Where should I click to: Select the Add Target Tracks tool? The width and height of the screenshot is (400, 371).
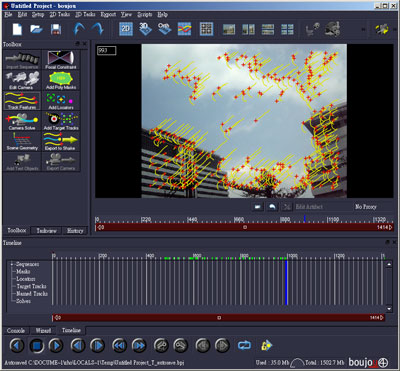61,121
